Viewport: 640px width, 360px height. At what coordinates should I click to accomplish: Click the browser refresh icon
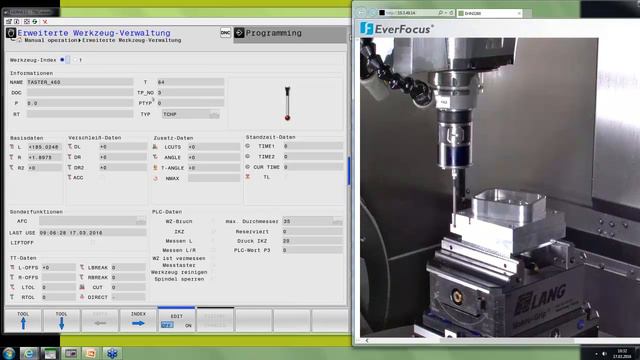tap(451, 13)
